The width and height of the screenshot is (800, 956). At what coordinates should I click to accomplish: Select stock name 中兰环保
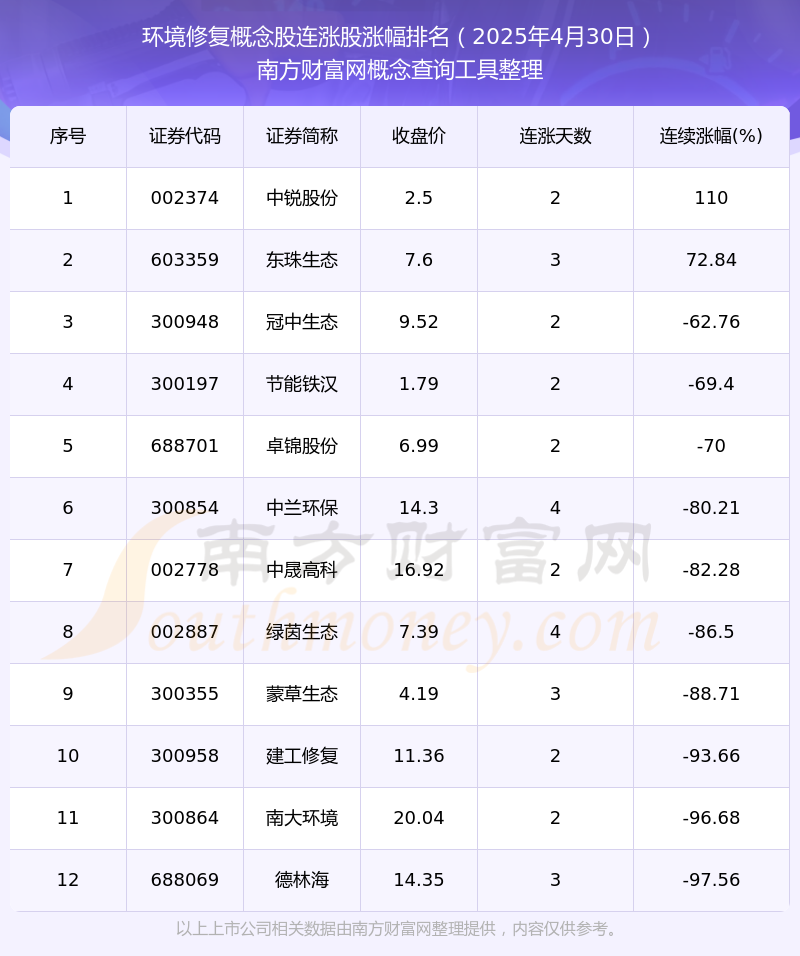coord(302,508)
